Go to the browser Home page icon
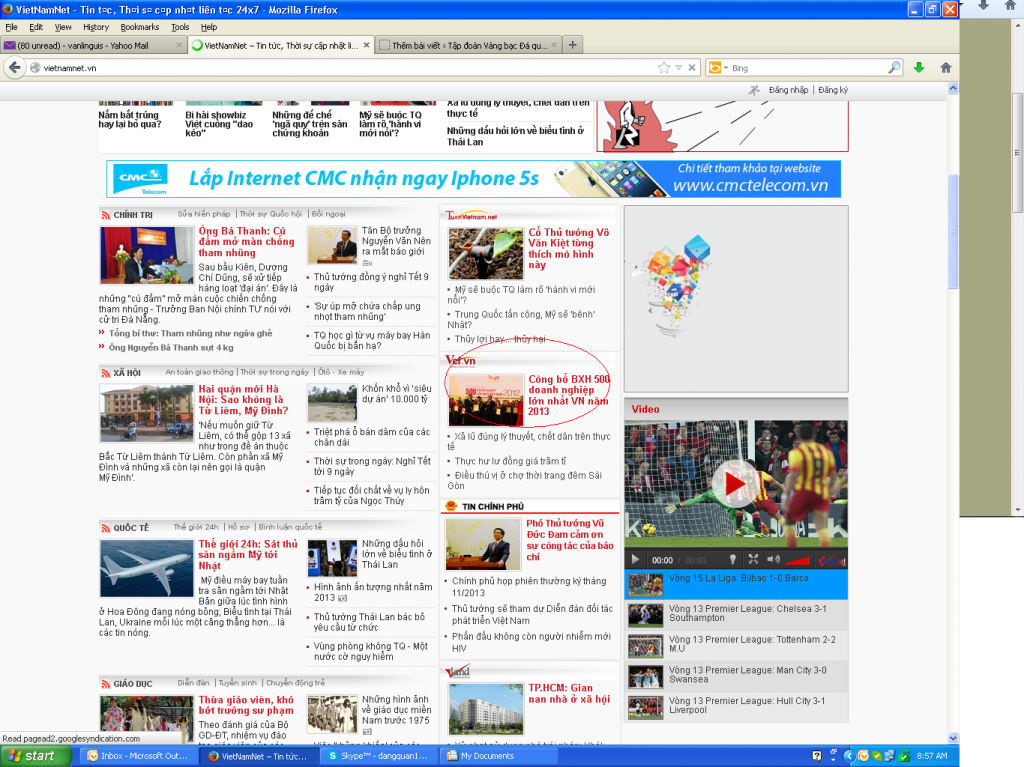The height and width of the screenshot is (767, 1024). coord(946,67)
